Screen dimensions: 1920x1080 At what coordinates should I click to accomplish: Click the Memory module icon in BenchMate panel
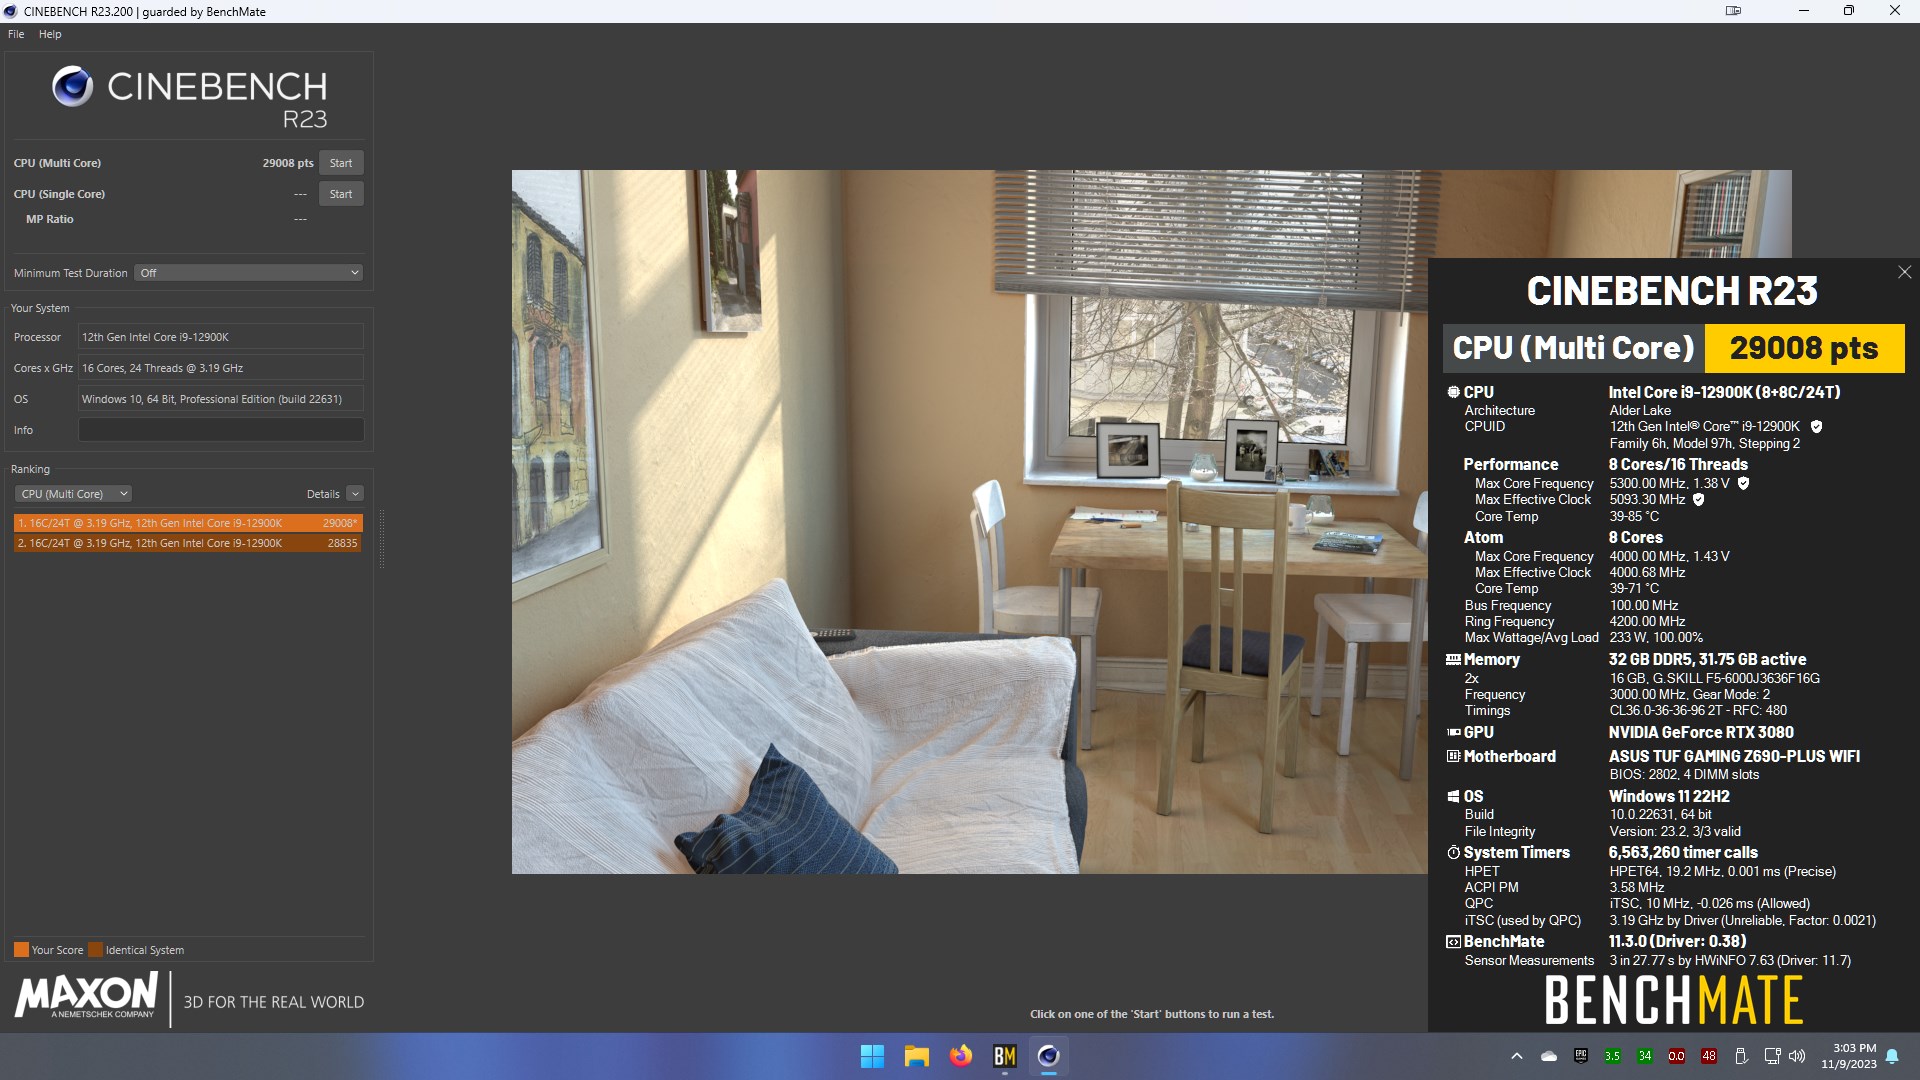pos(1453,659)
